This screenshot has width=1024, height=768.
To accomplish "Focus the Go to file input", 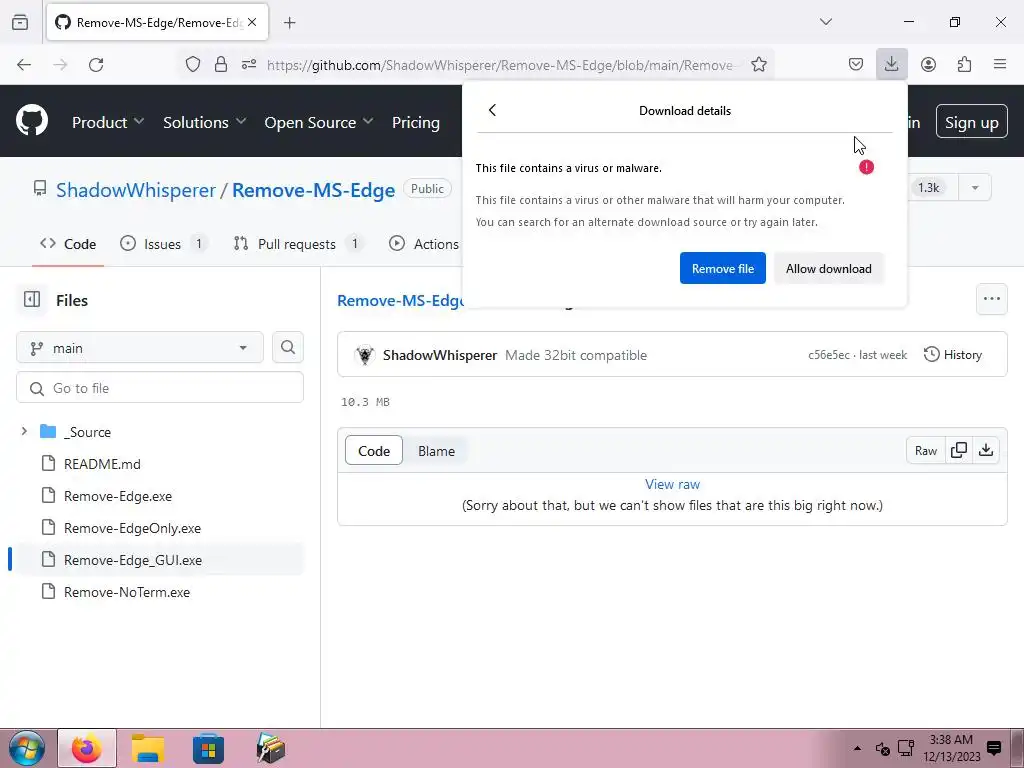I will click(160, 388).
